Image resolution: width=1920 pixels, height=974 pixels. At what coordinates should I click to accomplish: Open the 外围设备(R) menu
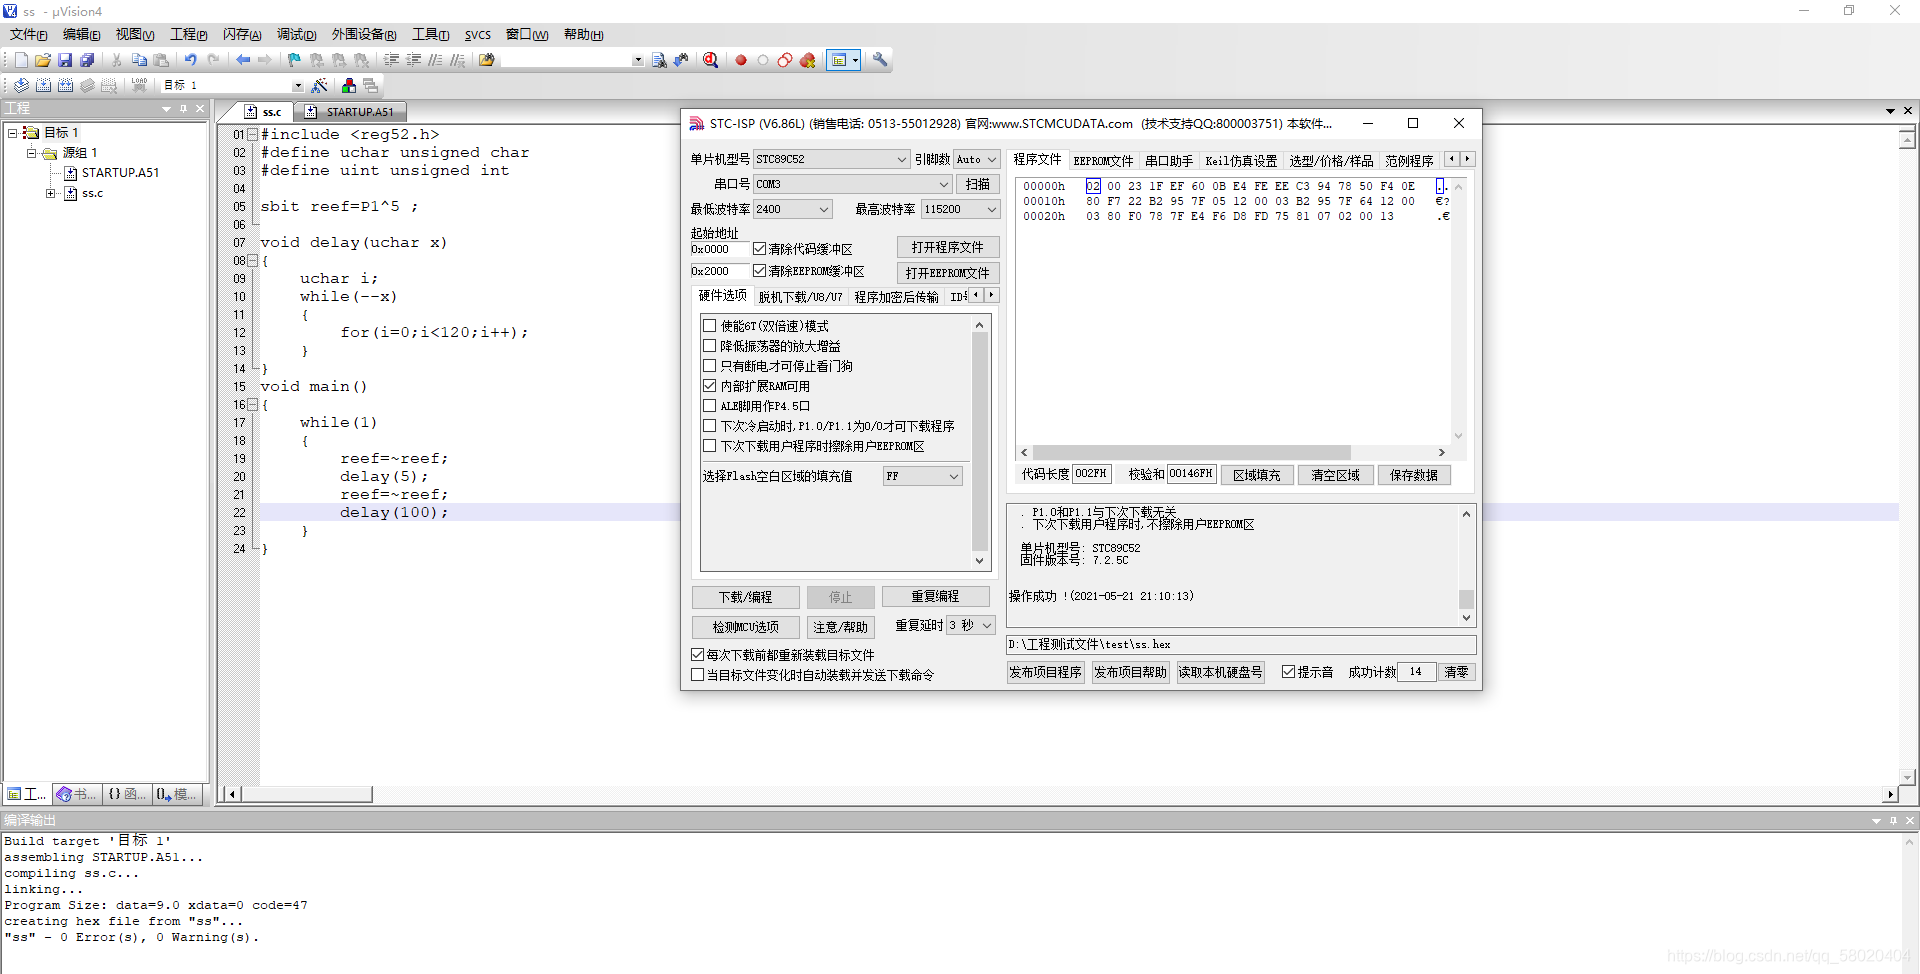tap(364, 35)
